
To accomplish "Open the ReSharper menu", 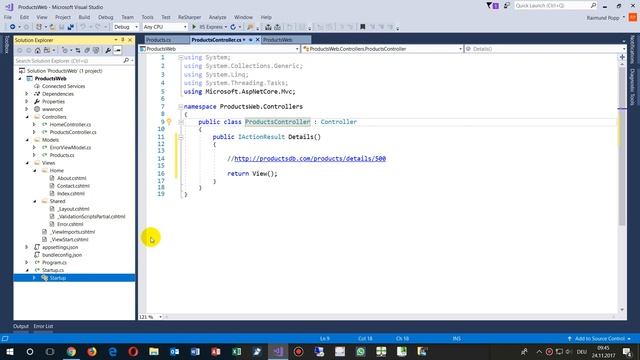I will tap(189, 17).
